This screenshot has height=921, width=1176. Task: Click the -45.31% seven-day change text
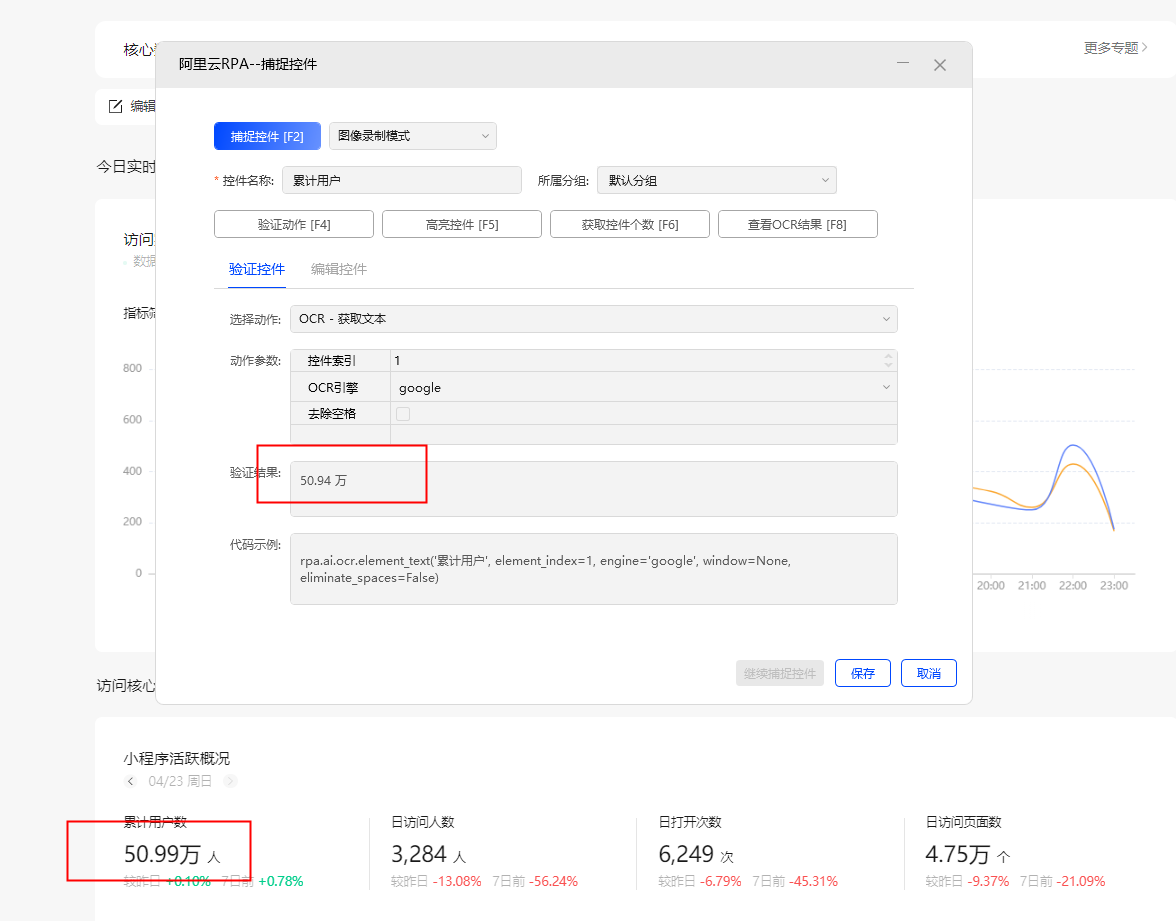coord(813,881)
